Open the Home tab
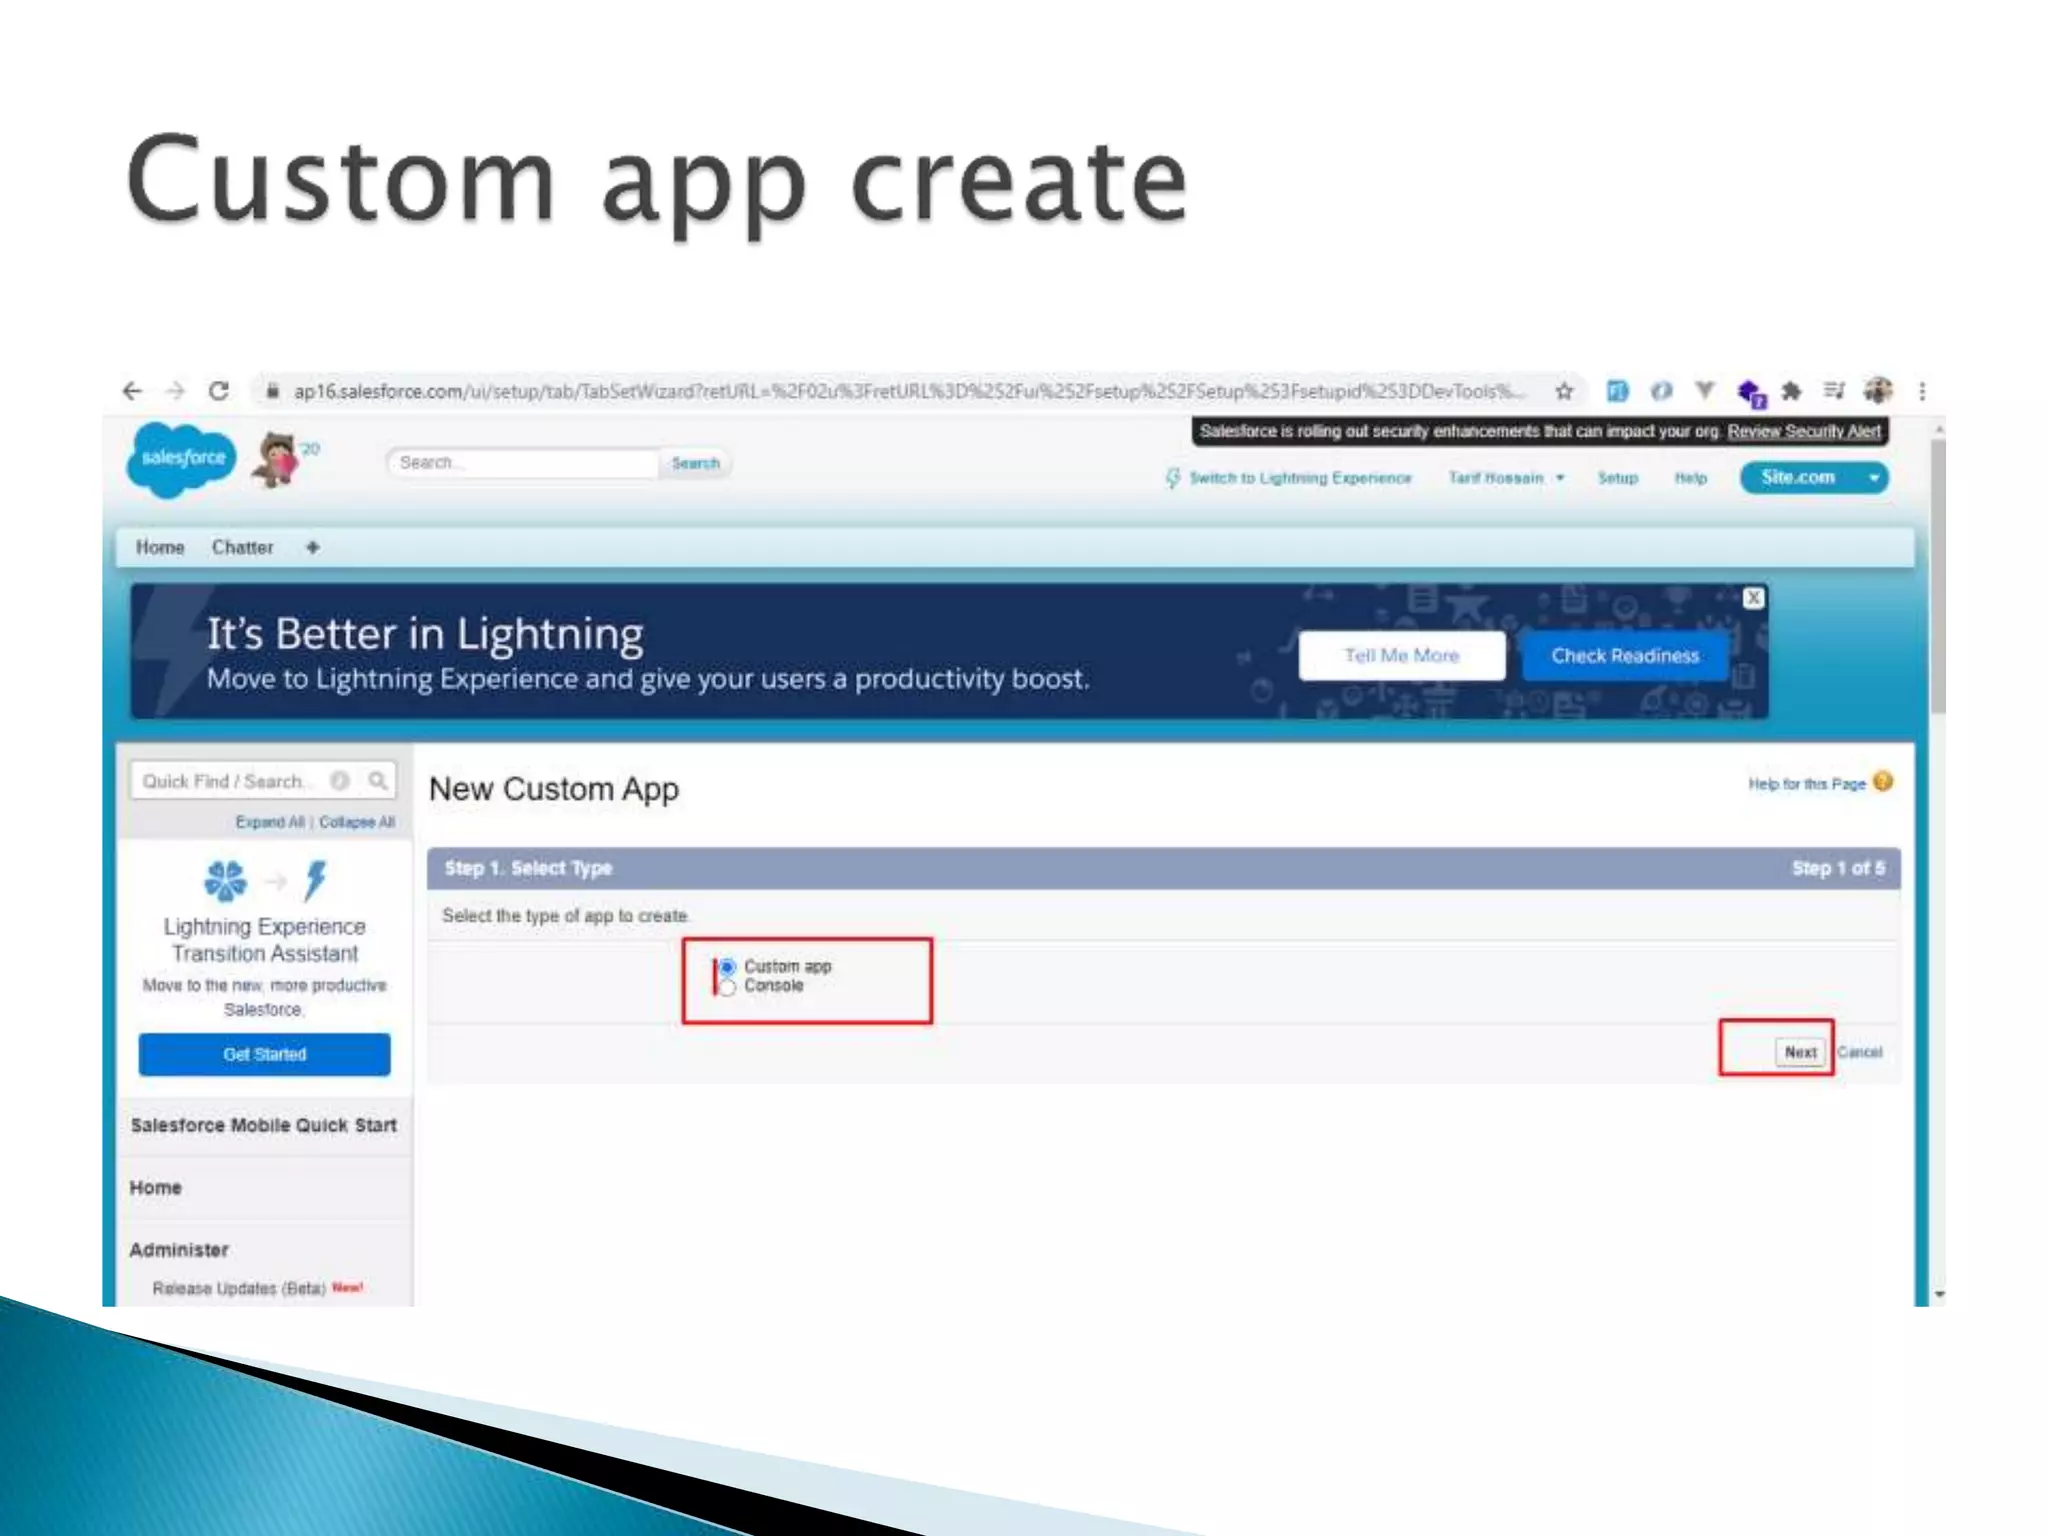Screen dimensions: 2048x1536 (x=160, y=547)
